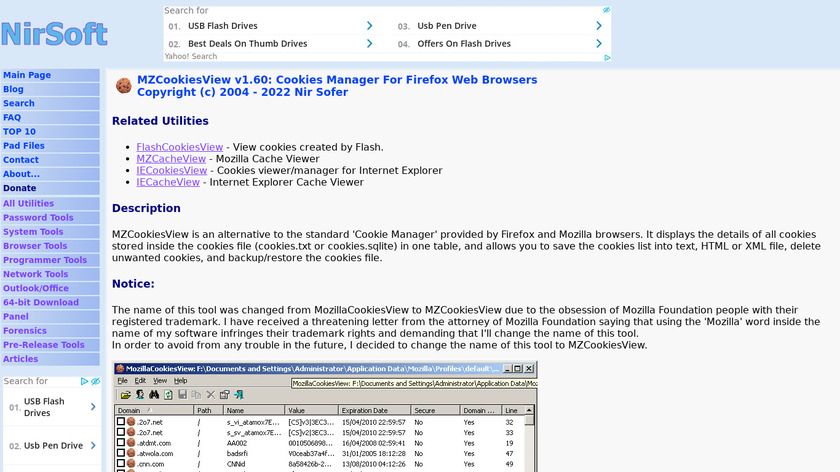Open Offers On Flash Drives ad result
Image resolution: width=840 pixels, height=472 pixels.
point(464,44)
